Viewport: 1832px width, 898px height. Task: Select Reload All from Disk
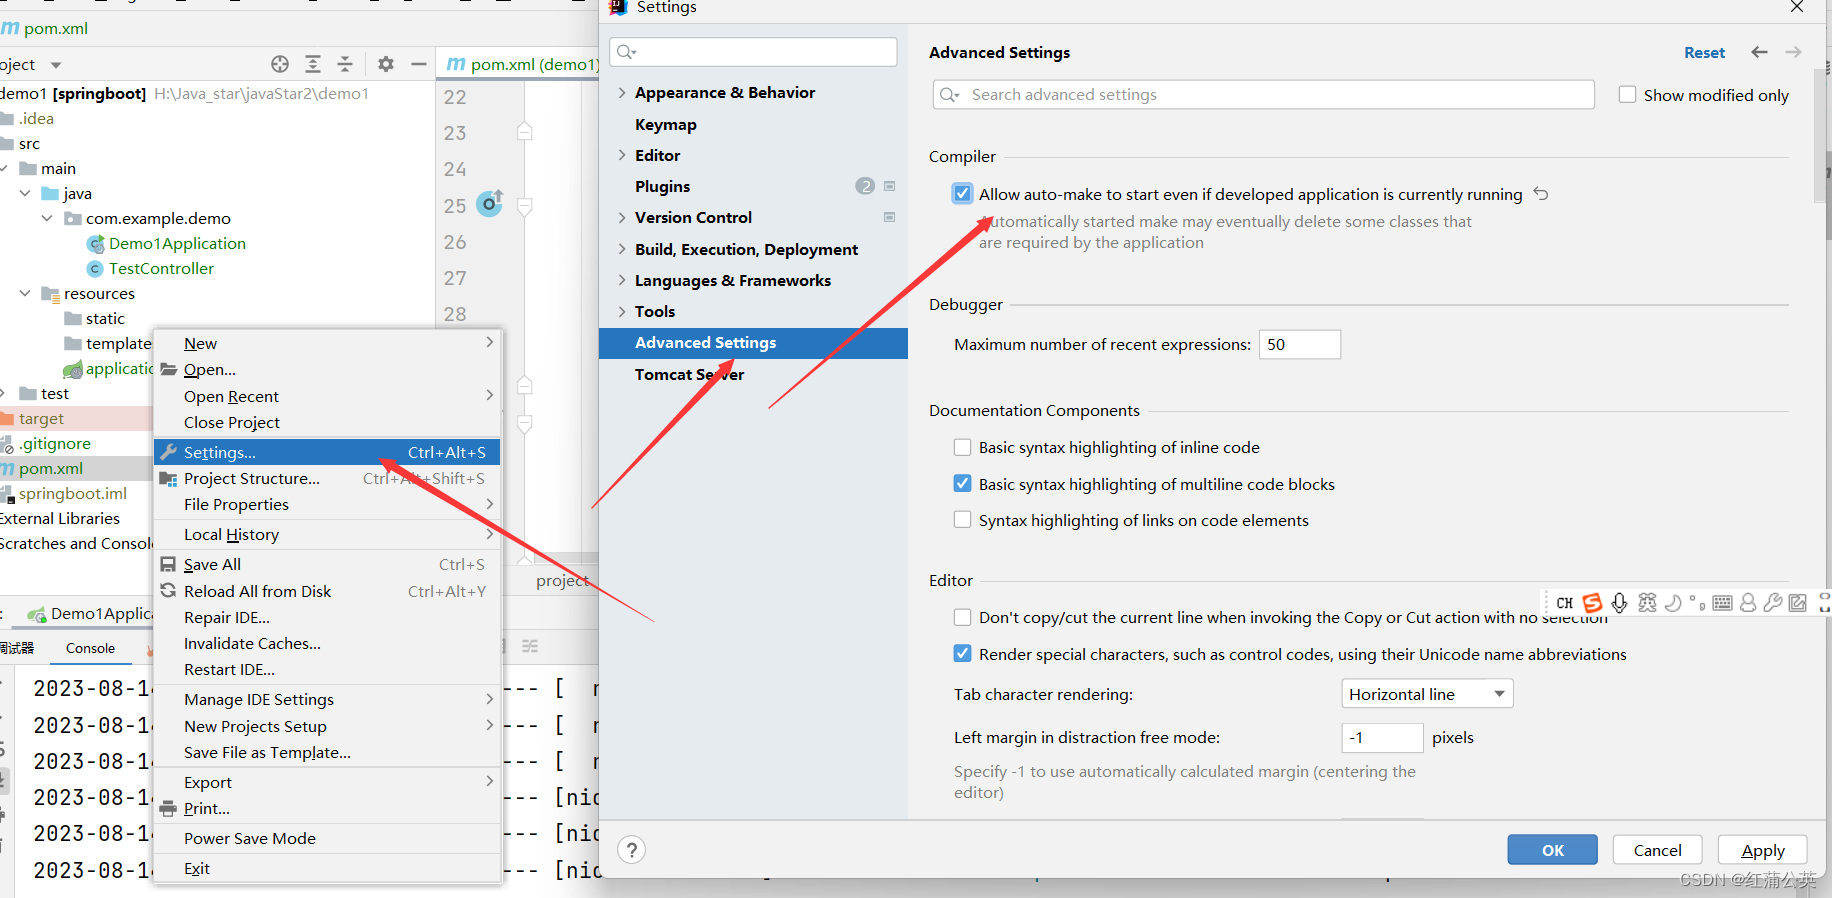point(327,591)
